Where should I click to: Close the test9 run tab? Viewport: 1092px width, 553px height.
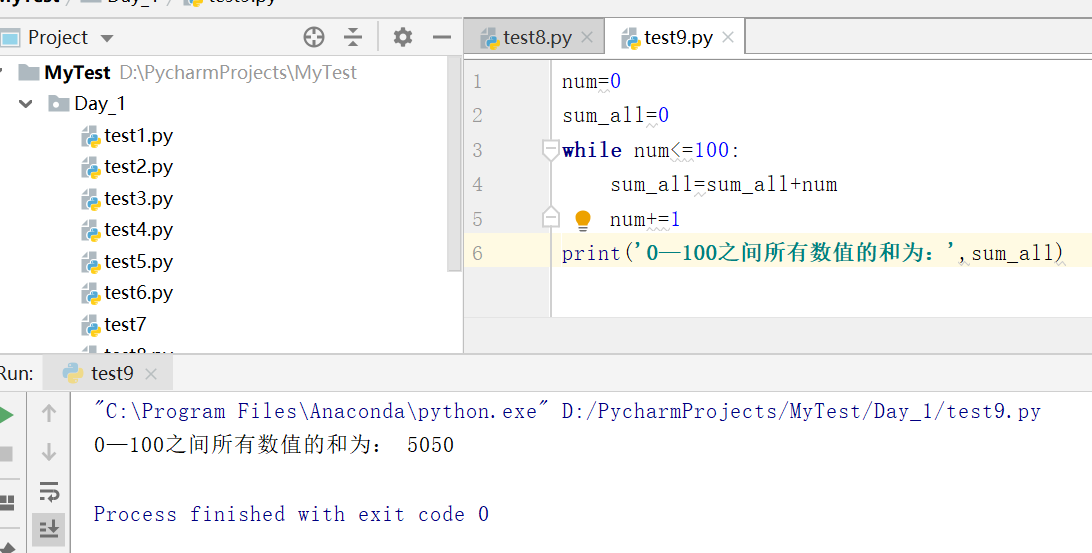pyautogui.click(x=150, y=375)
